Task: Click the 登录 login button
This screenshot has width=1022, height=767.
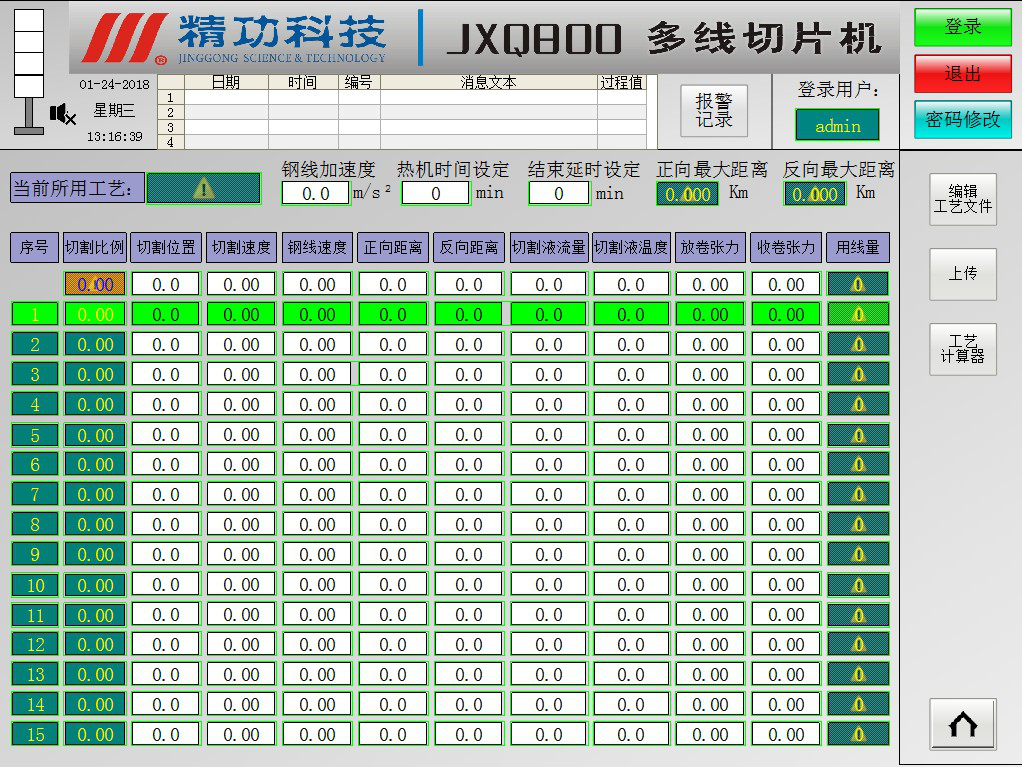Action: point(963,27)
